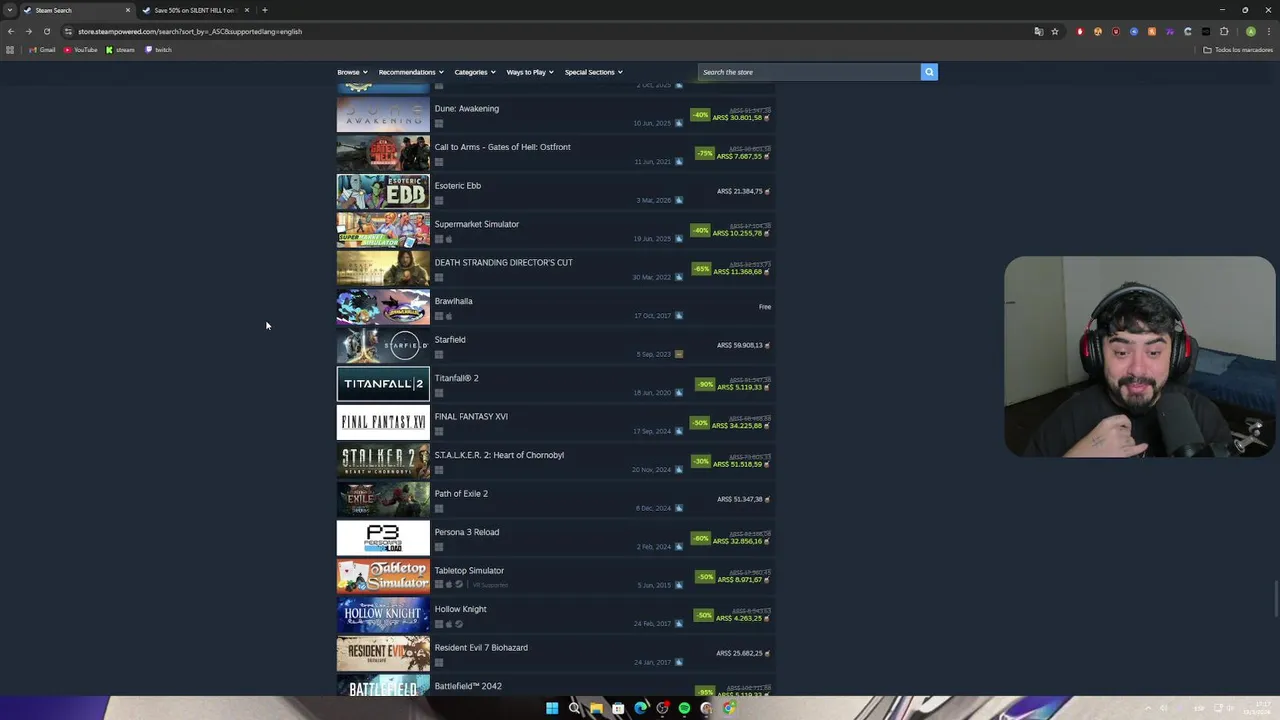Open the Starfield game listing
The height and width of the screenshot is (720, 1280).
tap(555, 346)
